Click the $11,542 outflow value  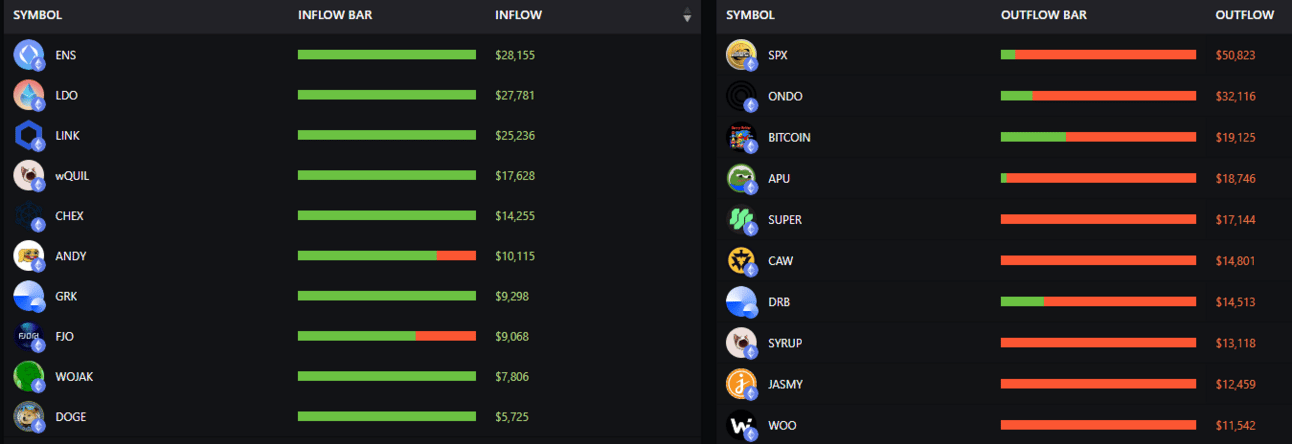coord(1236,425)
